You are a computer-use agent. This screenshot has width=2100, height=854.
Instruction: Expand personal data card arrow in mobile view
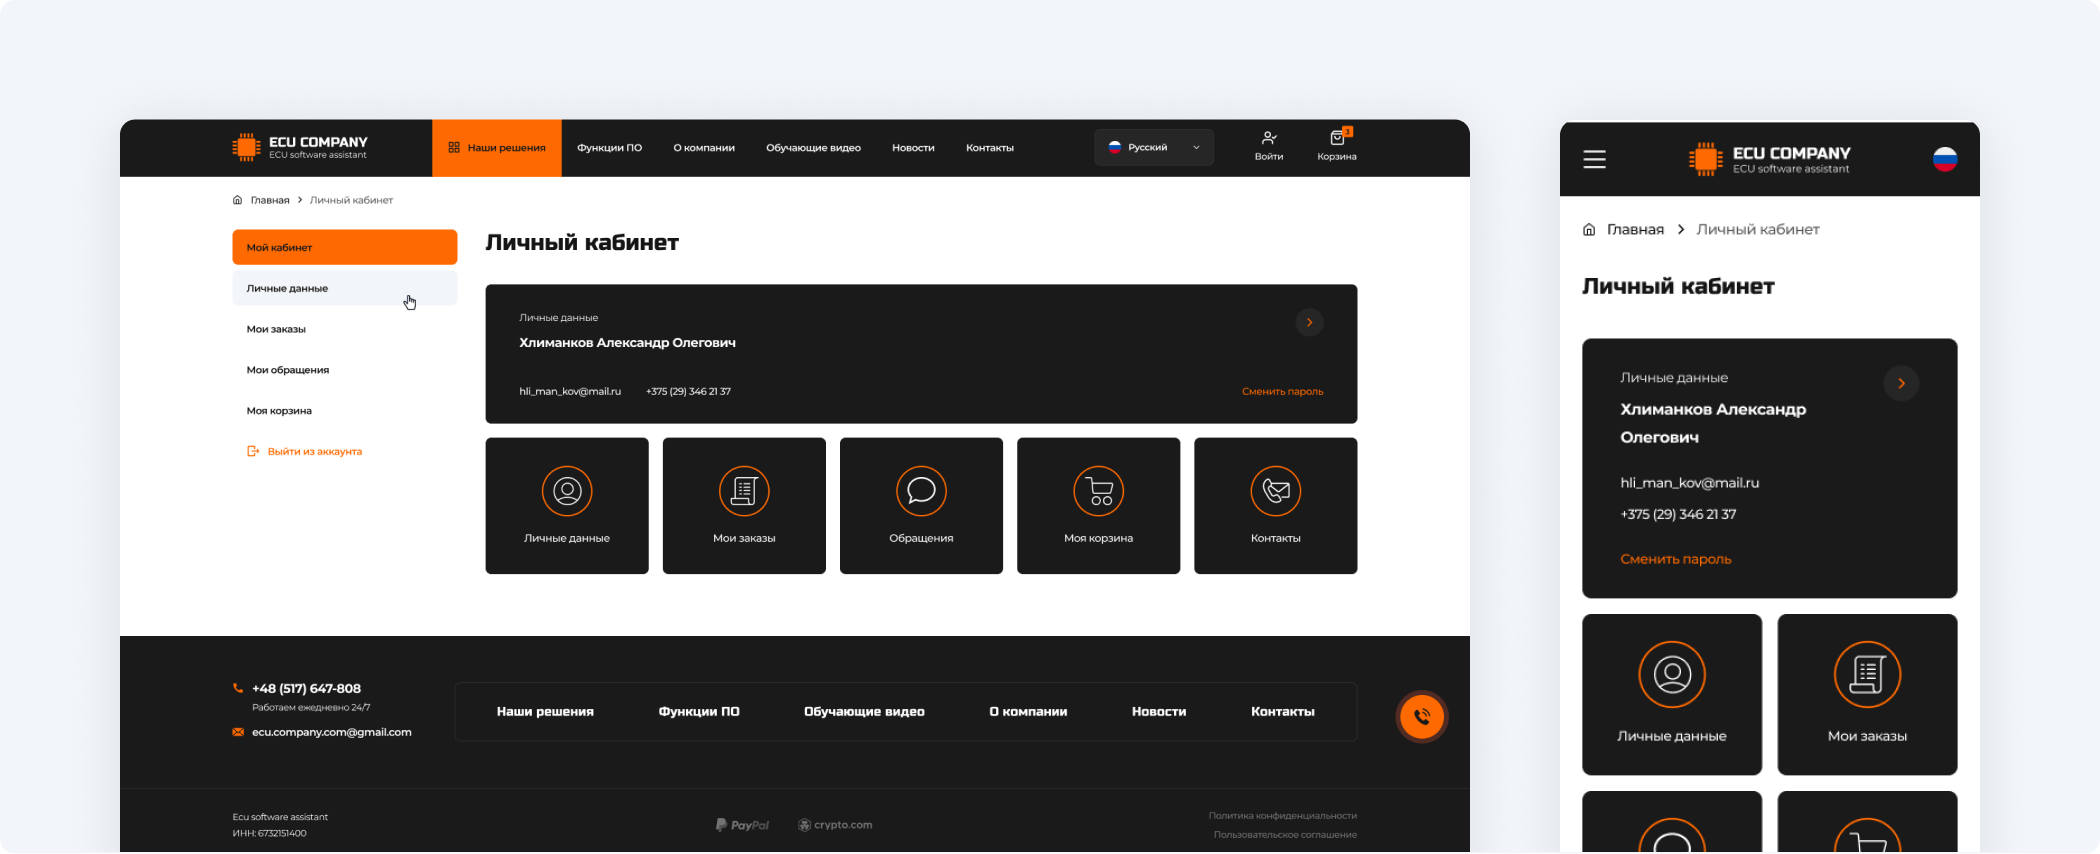[x=1901, y=383]
